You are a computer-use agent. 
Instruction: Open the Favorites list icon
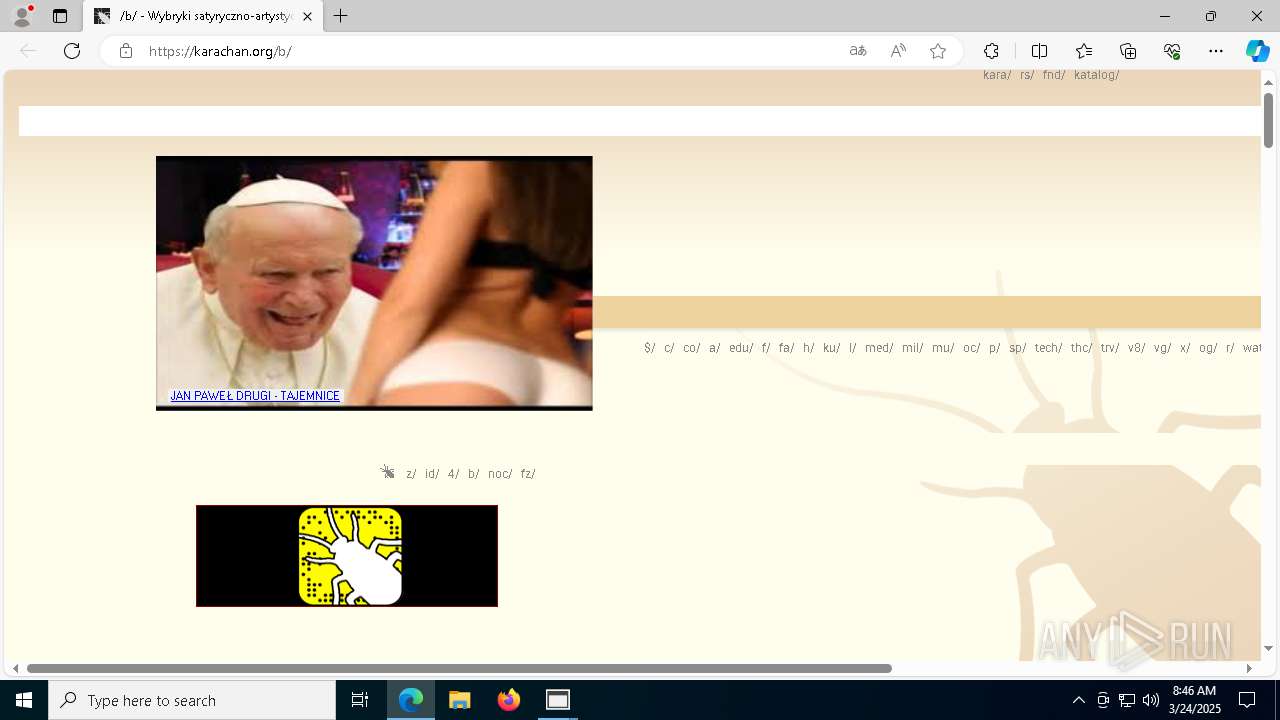coord(1084,51)
